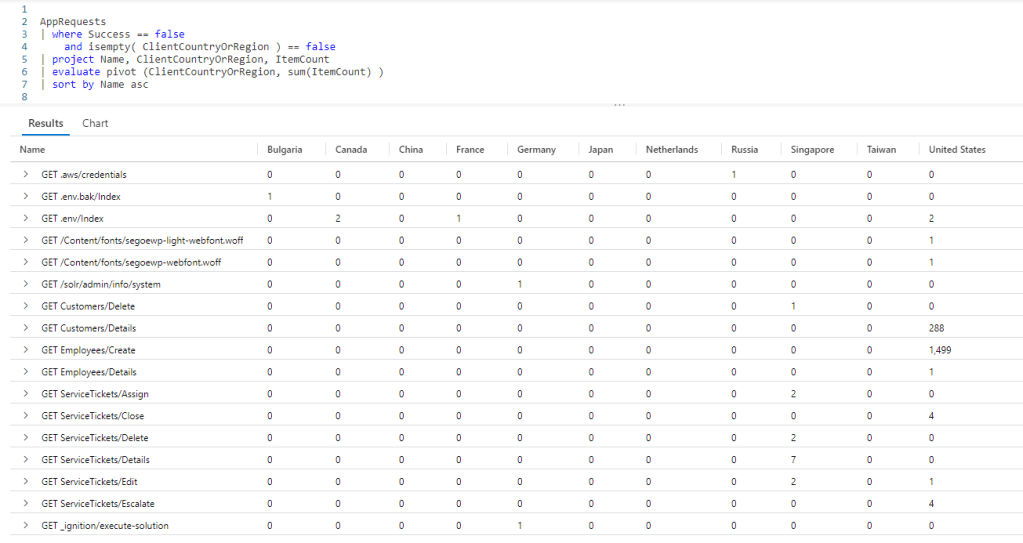Expand the GET _ignition/execute-solution row

pyautogui.click(x=26, y=526)
